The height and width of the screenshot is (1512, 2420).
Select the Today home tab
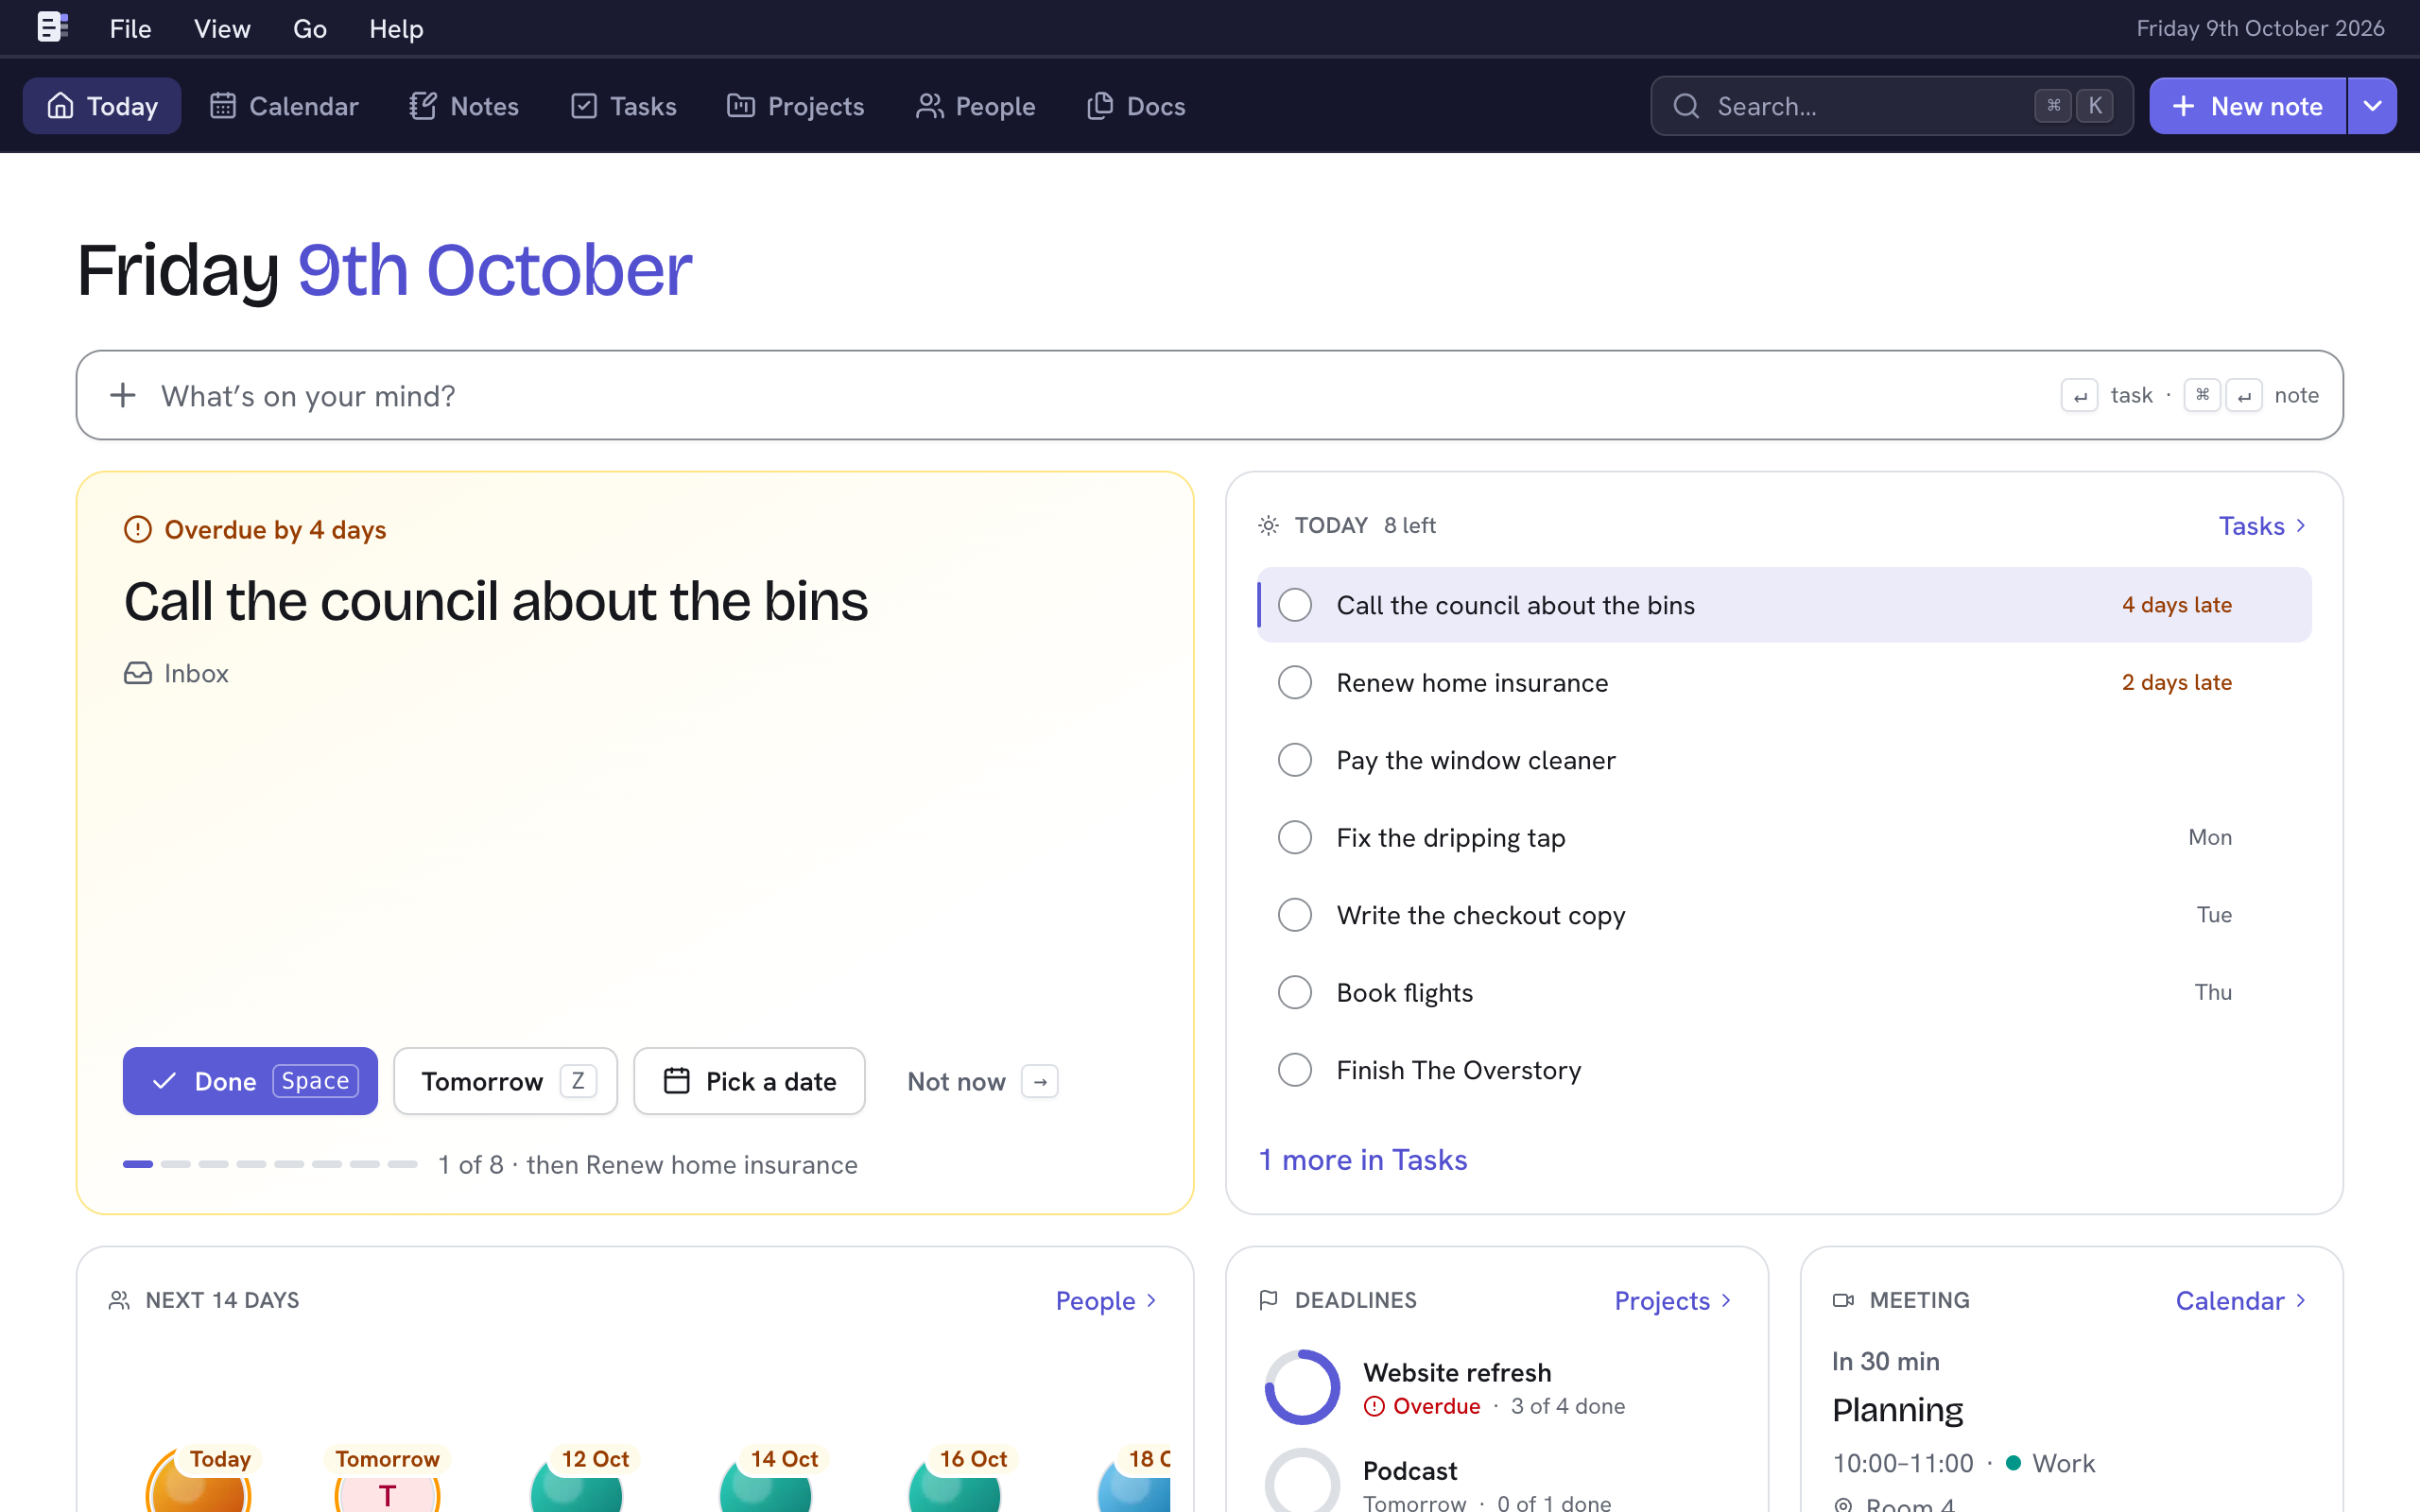point(102,106)
